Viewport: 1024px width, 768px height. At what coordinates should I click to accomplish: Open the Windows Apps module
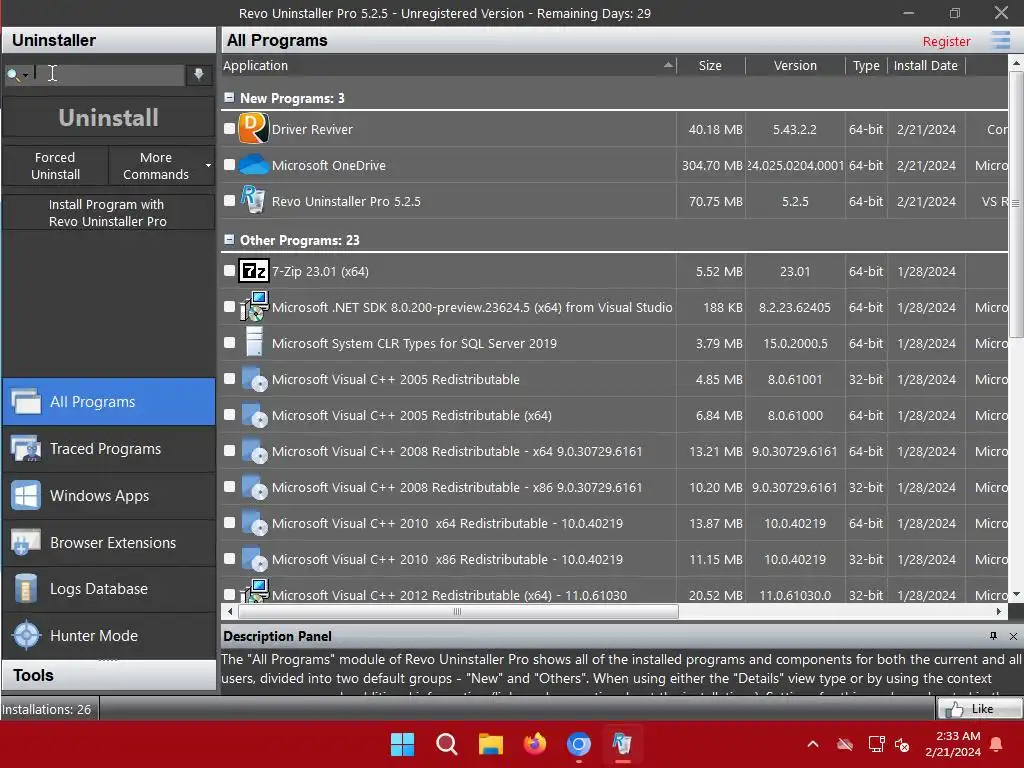[x=108, y=496]
